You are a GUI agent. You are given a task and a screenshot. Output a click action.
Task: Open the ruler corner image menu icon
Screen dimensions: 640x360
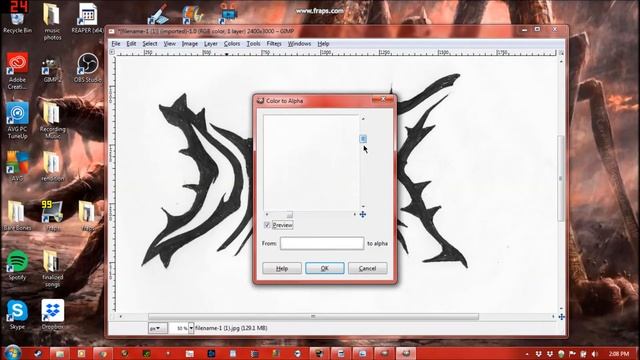112,52
